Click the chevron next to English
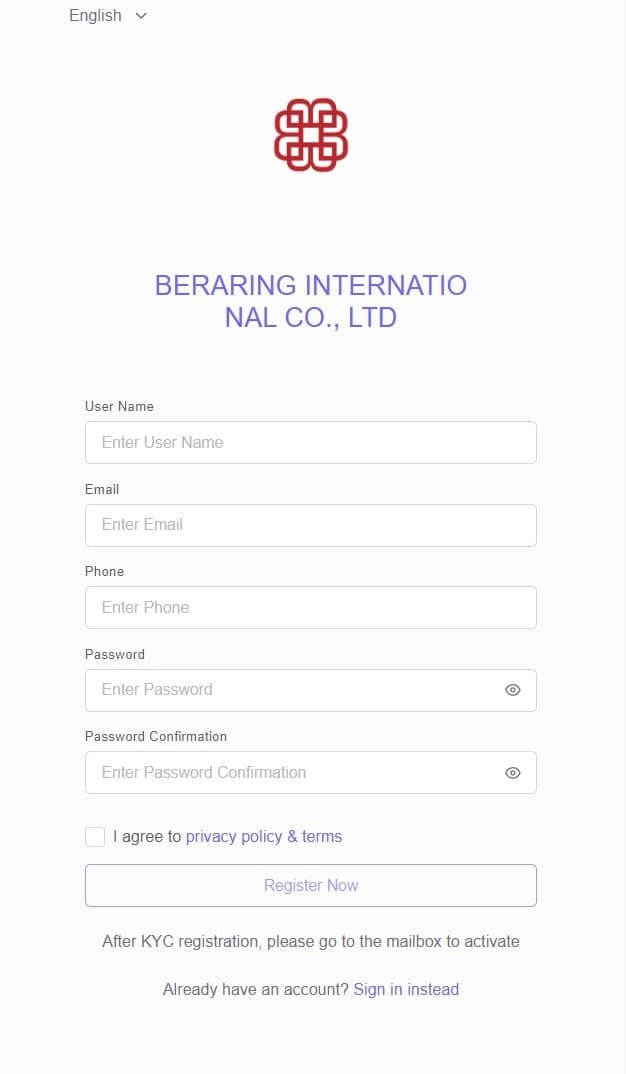 pyautogui.click(x=139, y=16)
